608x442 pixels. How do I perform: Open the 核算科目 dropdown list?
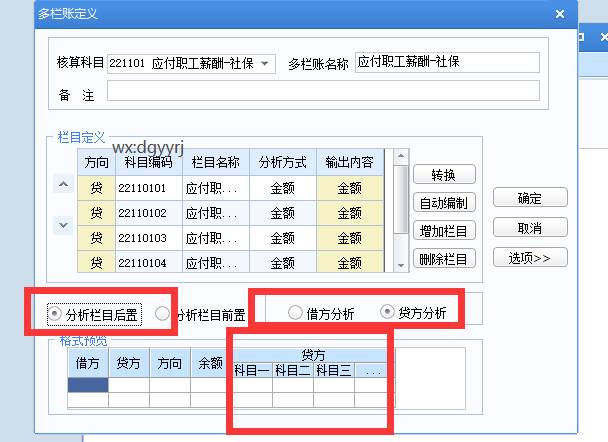[265, 63]
